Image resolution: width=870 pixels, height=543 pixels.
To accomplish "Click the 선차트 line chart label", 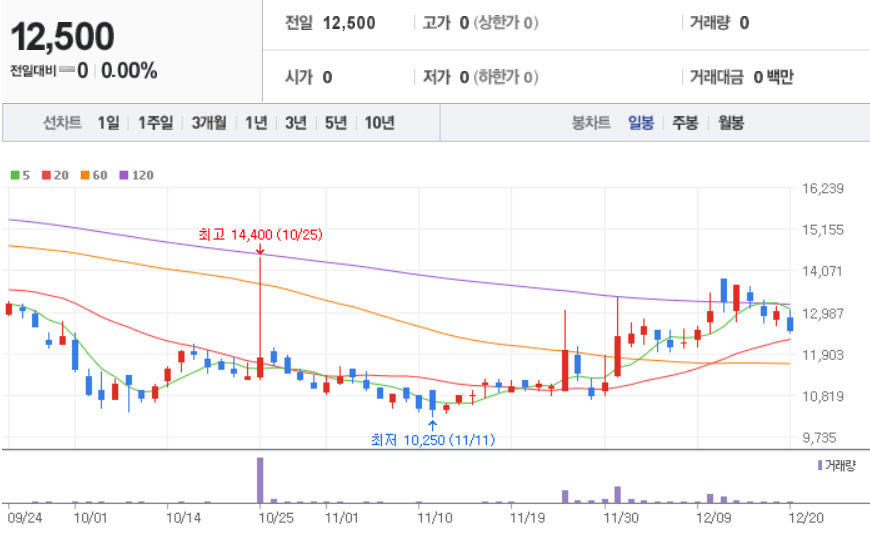I will tap(63, 123).
